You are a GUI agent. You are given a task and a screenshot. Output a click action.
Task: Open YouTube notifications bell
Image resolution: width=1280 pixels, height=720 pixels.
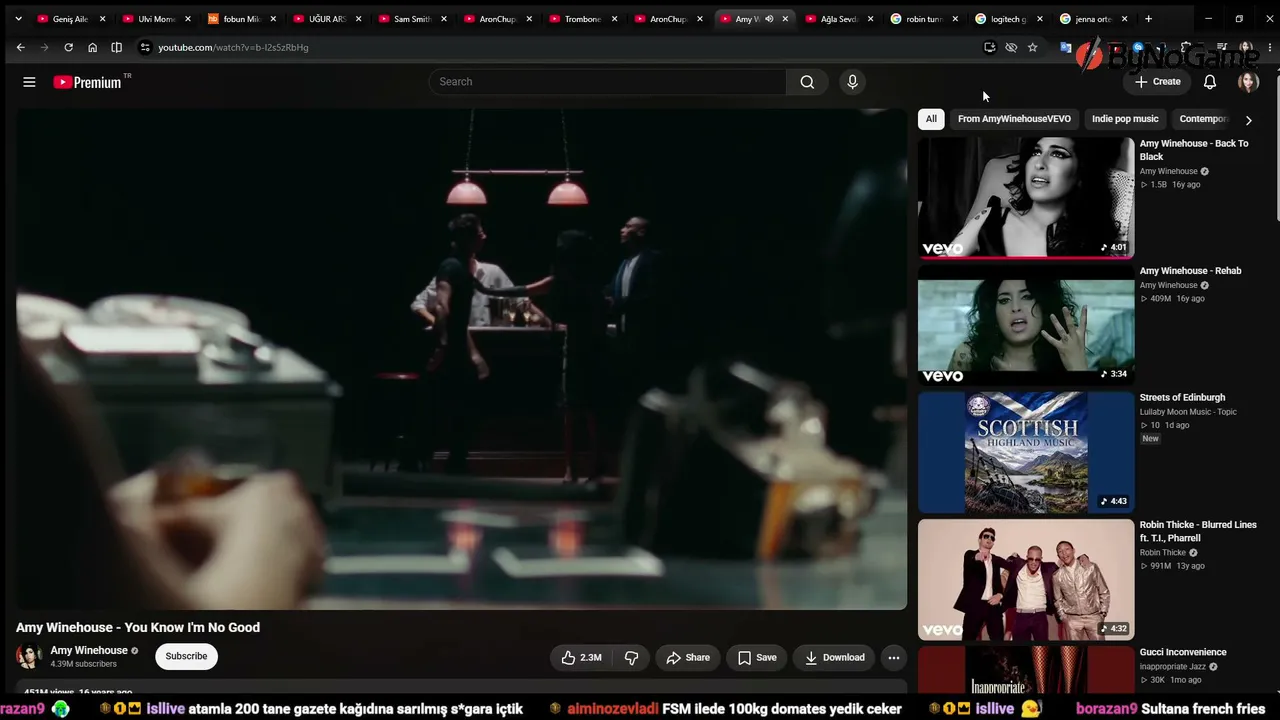(1210, 82)
